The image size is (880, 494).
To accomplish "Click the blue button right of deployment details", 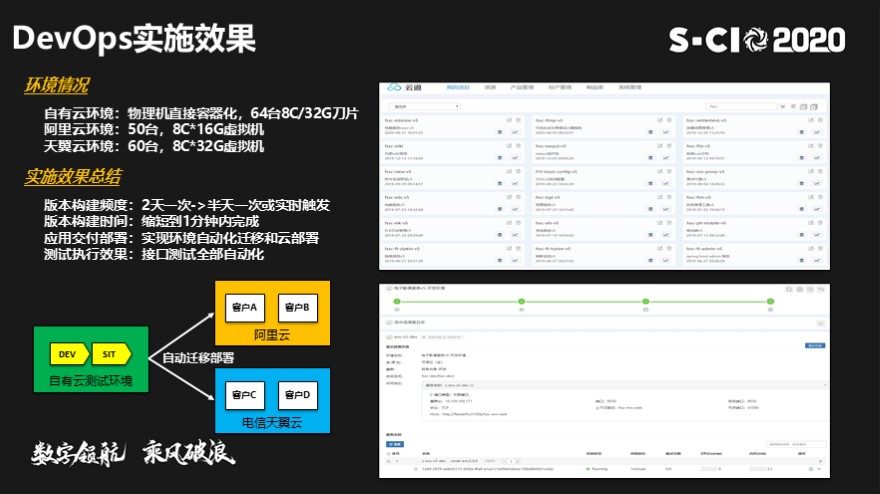I will point(815,346).
